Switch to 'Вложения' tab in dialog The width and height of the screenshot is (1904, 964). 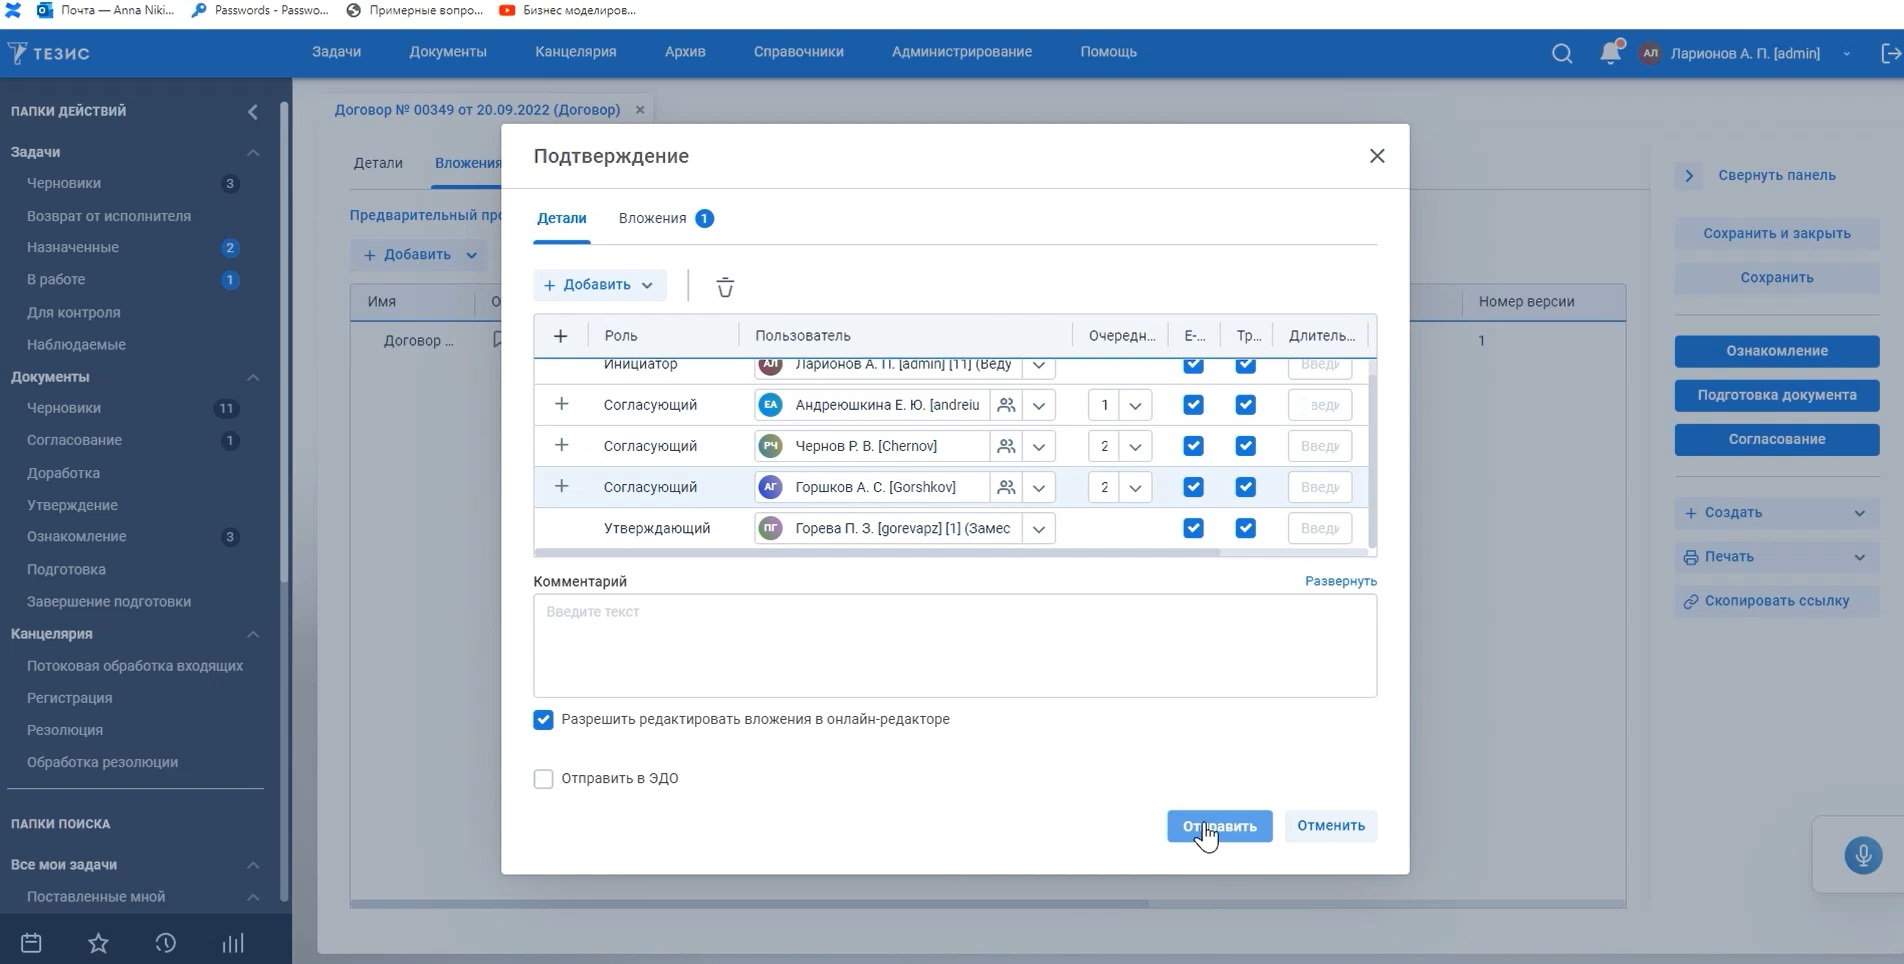click(x=652, y=218)
